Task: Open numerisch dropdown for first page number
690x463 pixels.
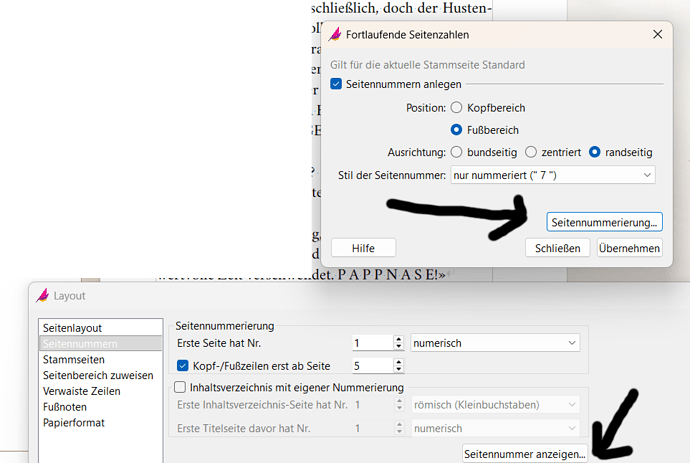Action: click(x=495, y=343)
